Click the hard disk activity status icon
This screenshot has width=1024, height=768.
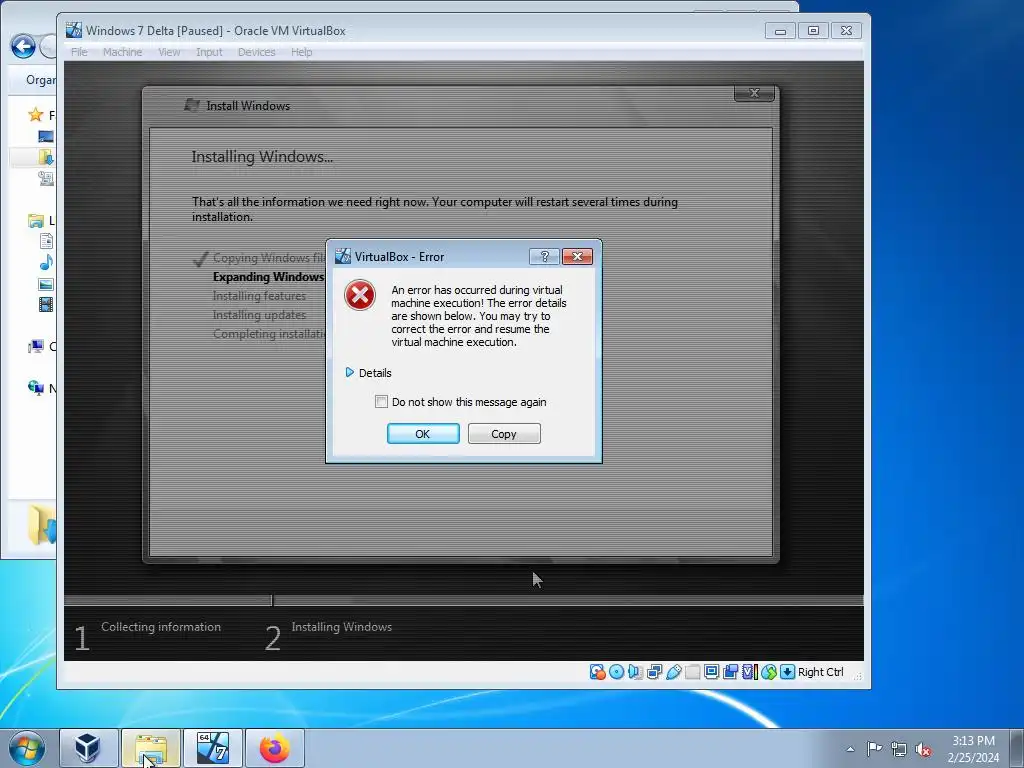(x=597, y=672)
